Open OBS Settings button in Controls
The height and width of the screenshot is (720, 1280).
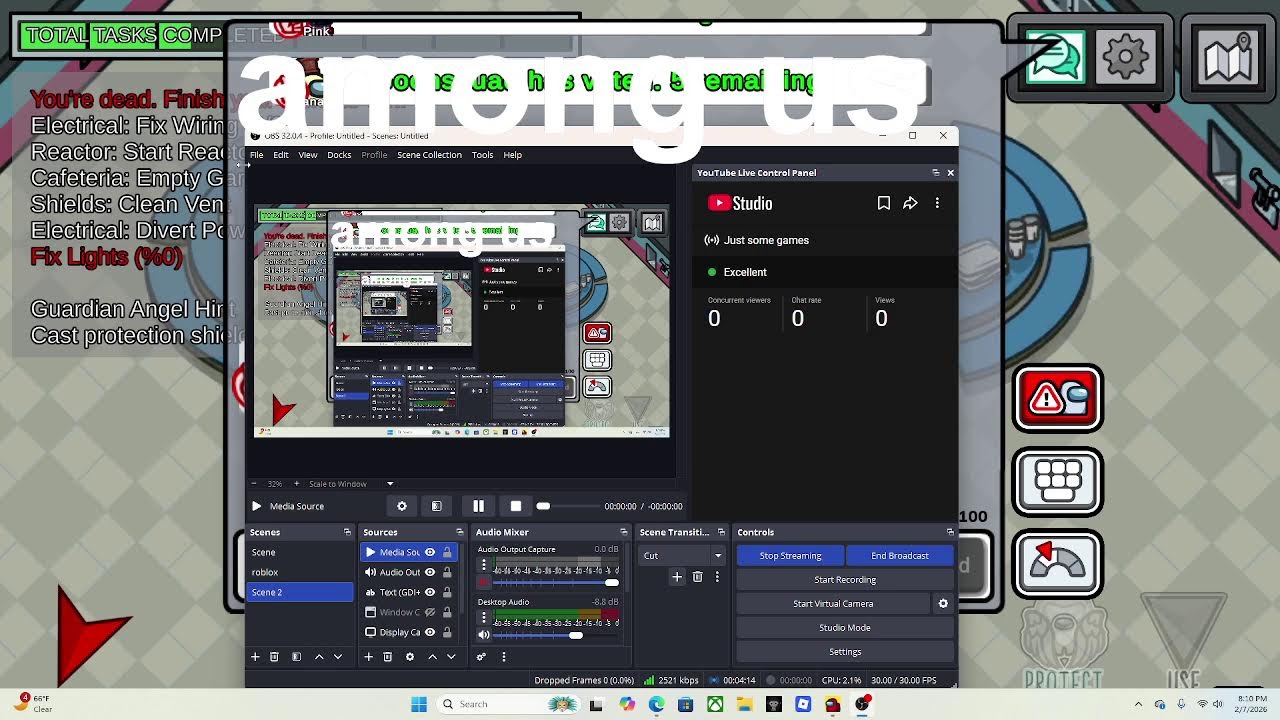click(845, 652)
